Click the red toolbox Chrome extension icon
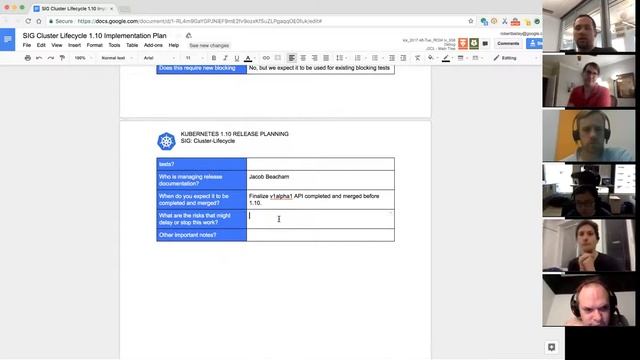Viewport: 640px width, 360px height. tap(515, 21)
